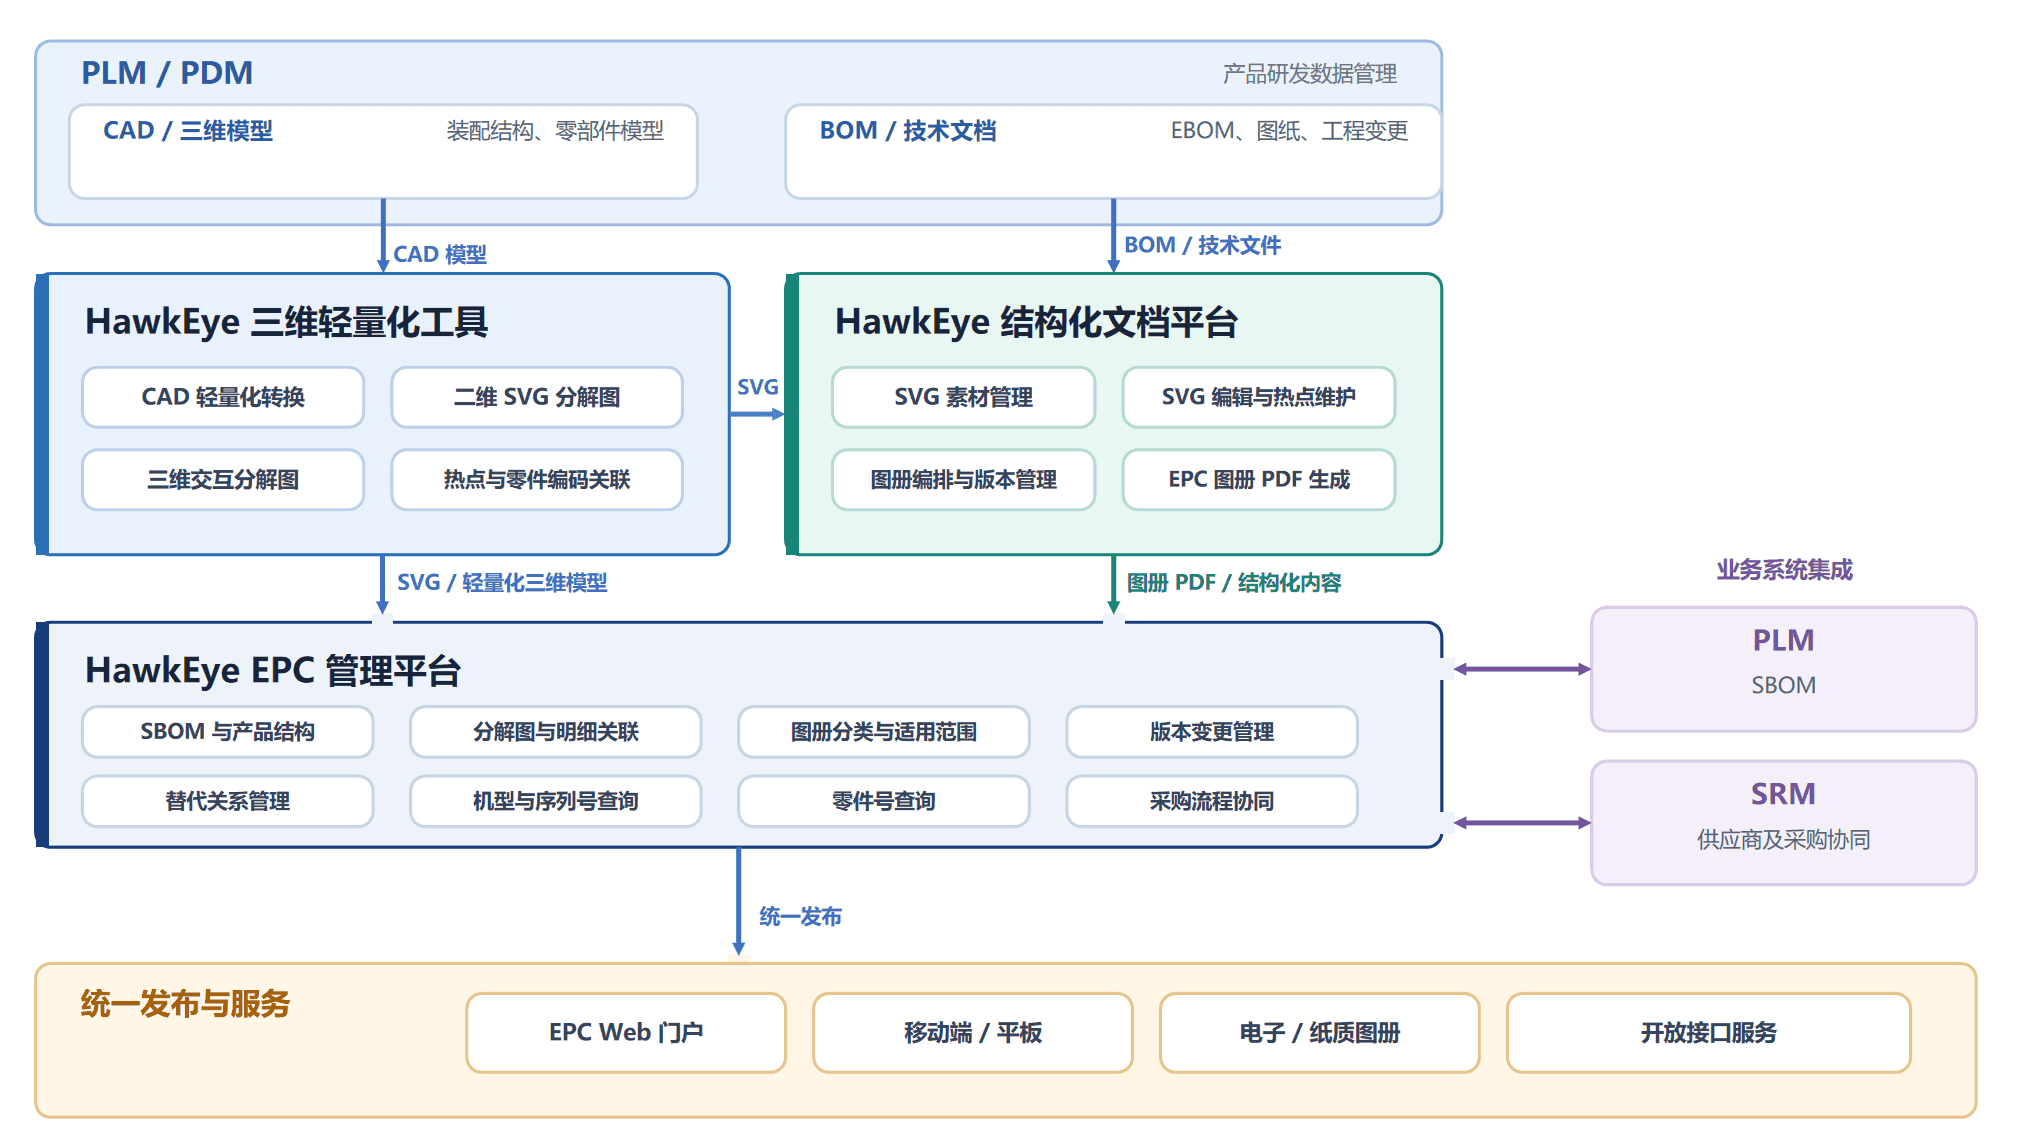The height and width of the screenshot is (1142, 2020).
Task: Click the SVG / 轻量化三维模型 label
Action: pyautogui.click(x=502, y=582)
